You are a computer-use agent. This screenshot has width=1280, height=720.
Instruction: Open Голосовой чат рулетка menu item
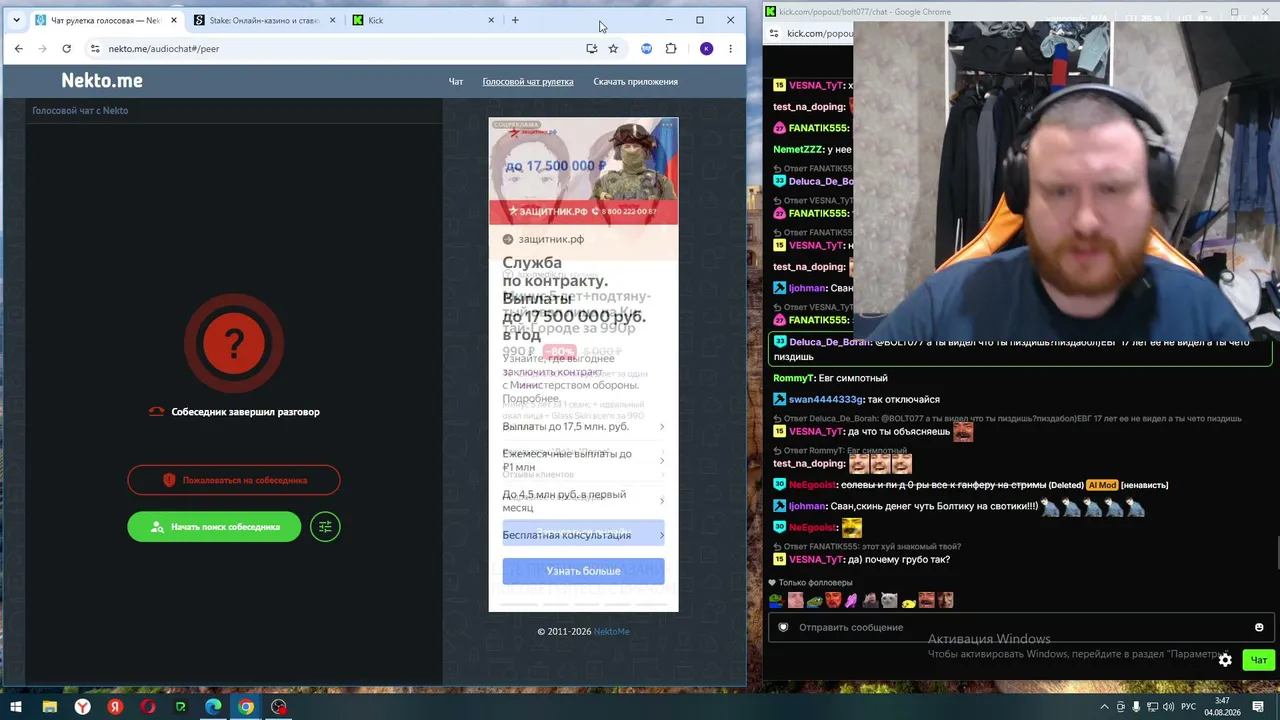tap(528, 82)
